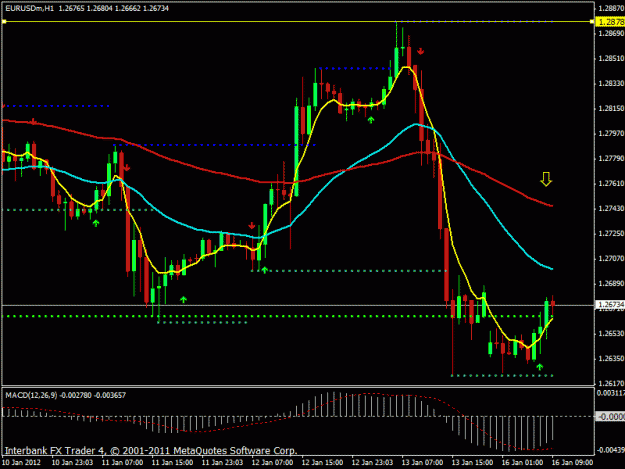Click the 16 Jan 09:00 time axis label
The height and width of the screenshot is (469, 625).
click(572, 463)
